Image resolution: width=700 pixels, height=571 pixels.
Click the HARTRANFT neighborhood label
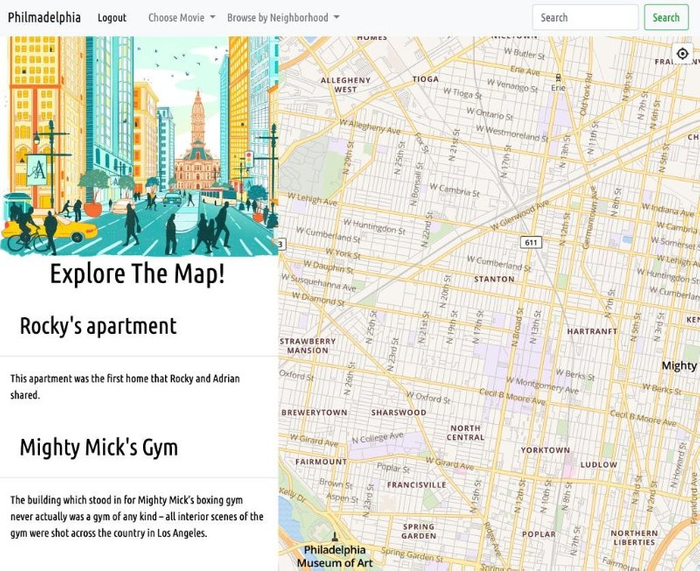pos(592,331)
